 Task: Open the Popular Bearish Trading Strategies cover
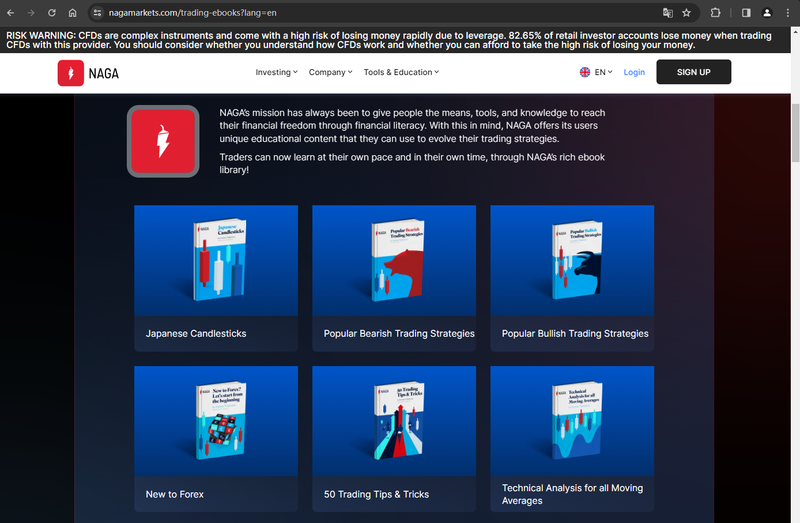(394, 261)
